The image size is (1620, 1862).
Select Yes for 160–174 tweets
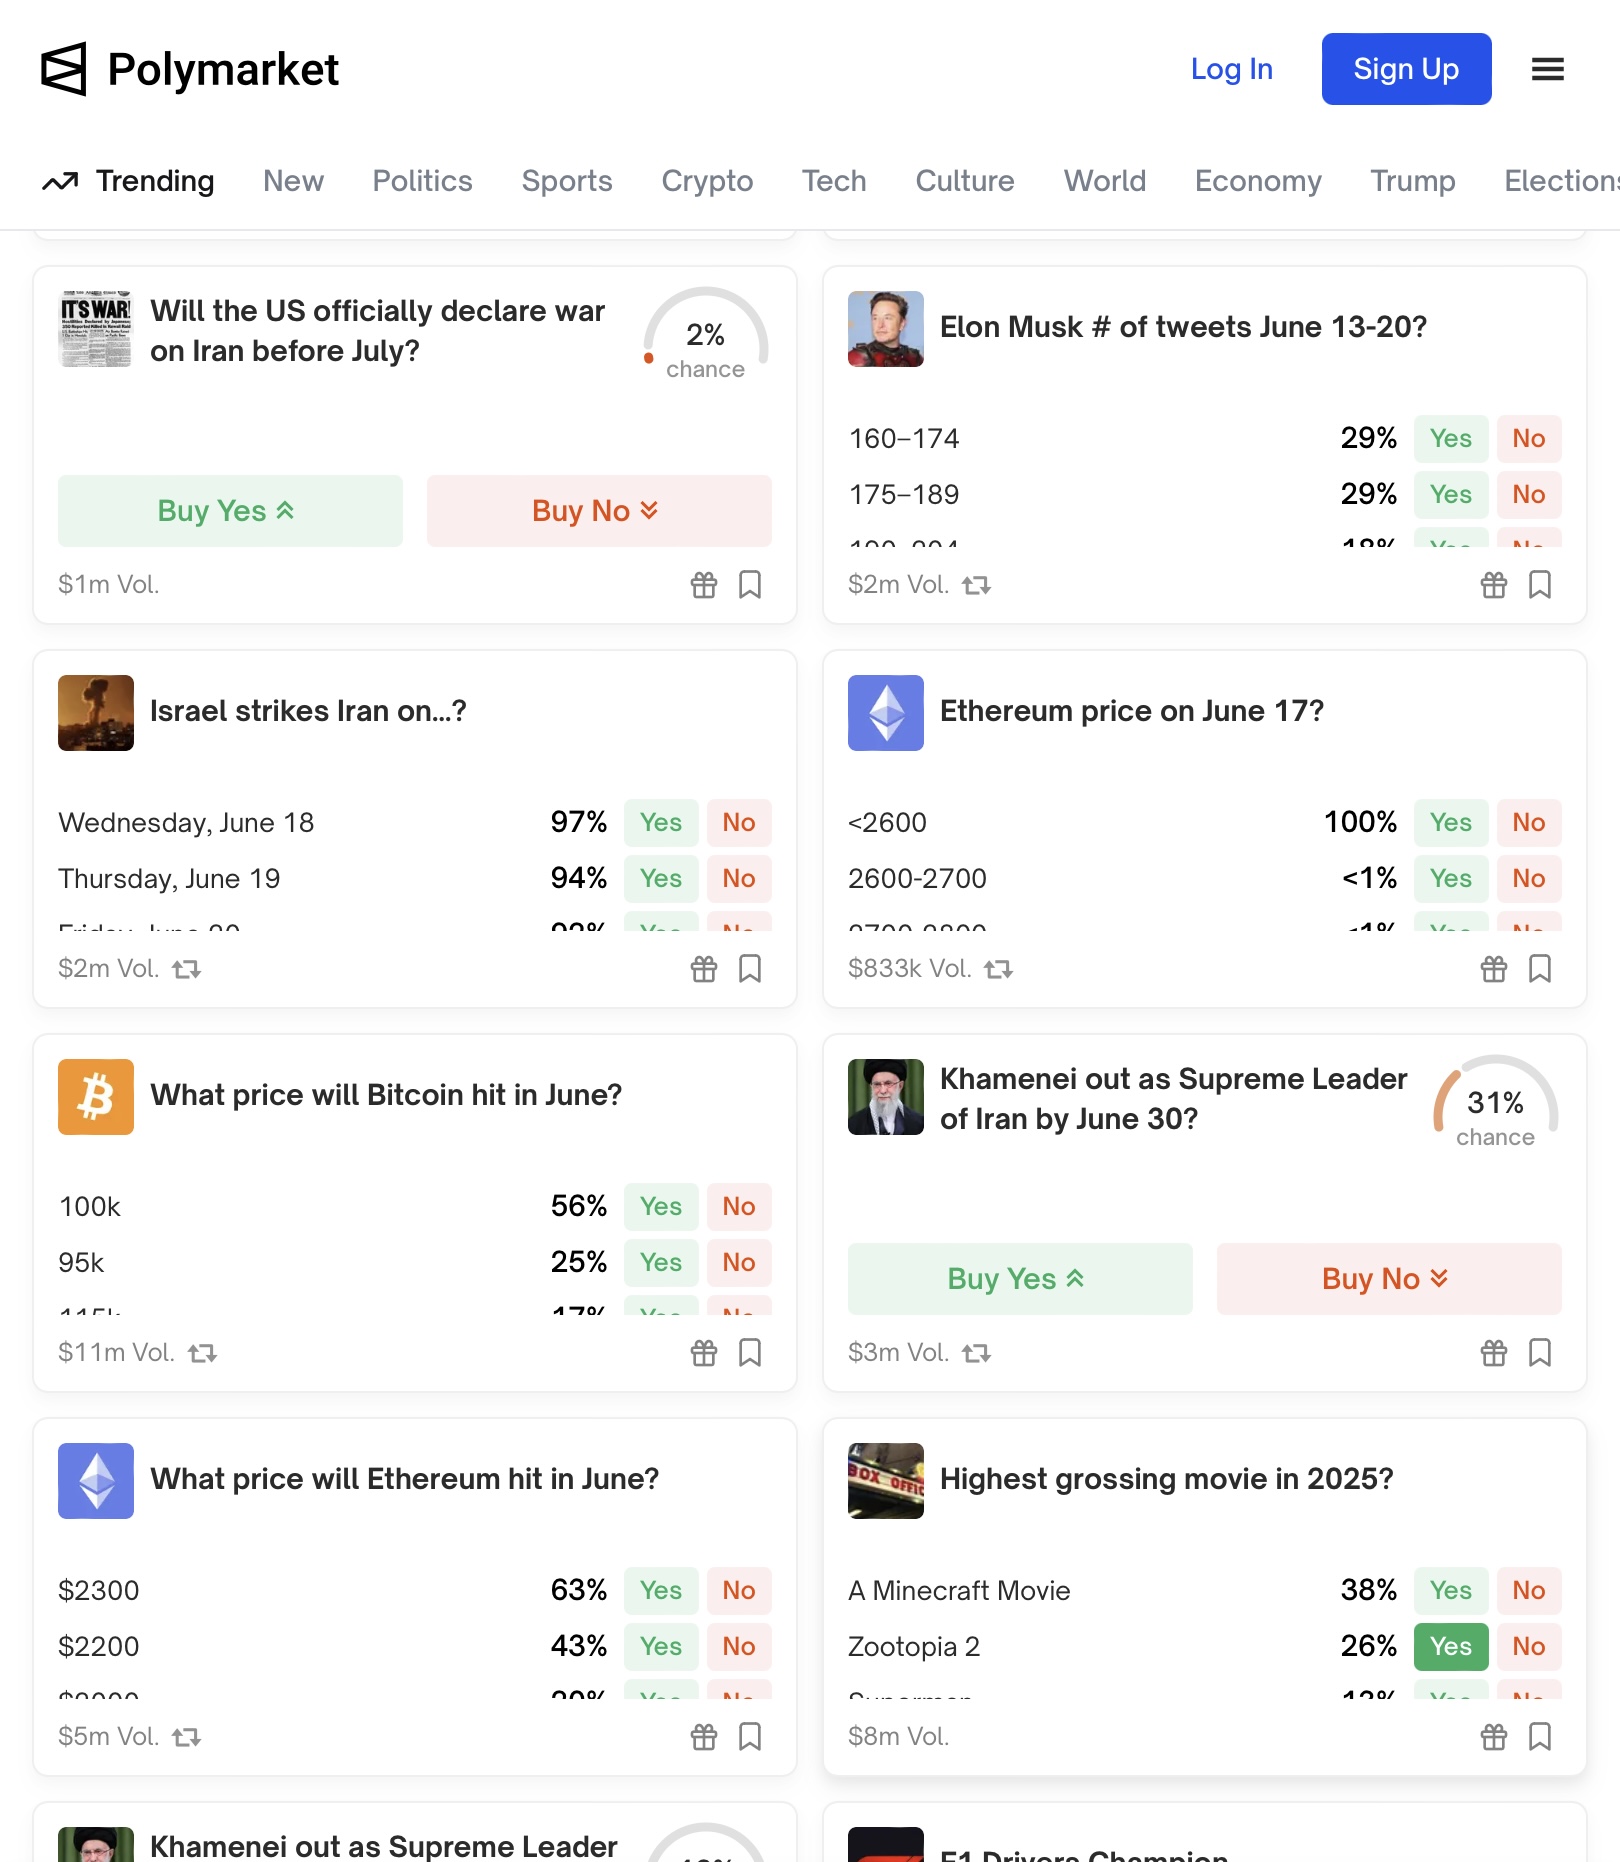click(x=1451, y=439)
